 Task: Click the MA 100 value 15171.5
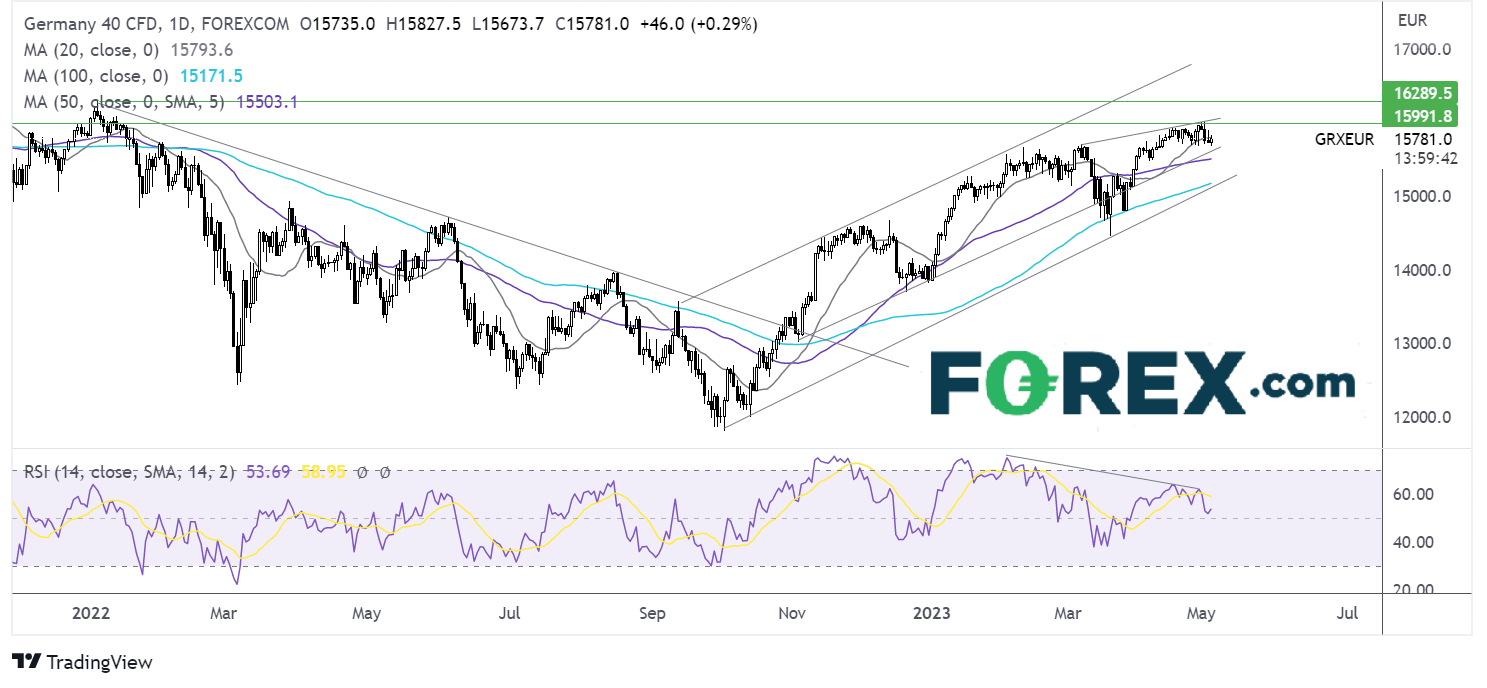pos(213,76)
